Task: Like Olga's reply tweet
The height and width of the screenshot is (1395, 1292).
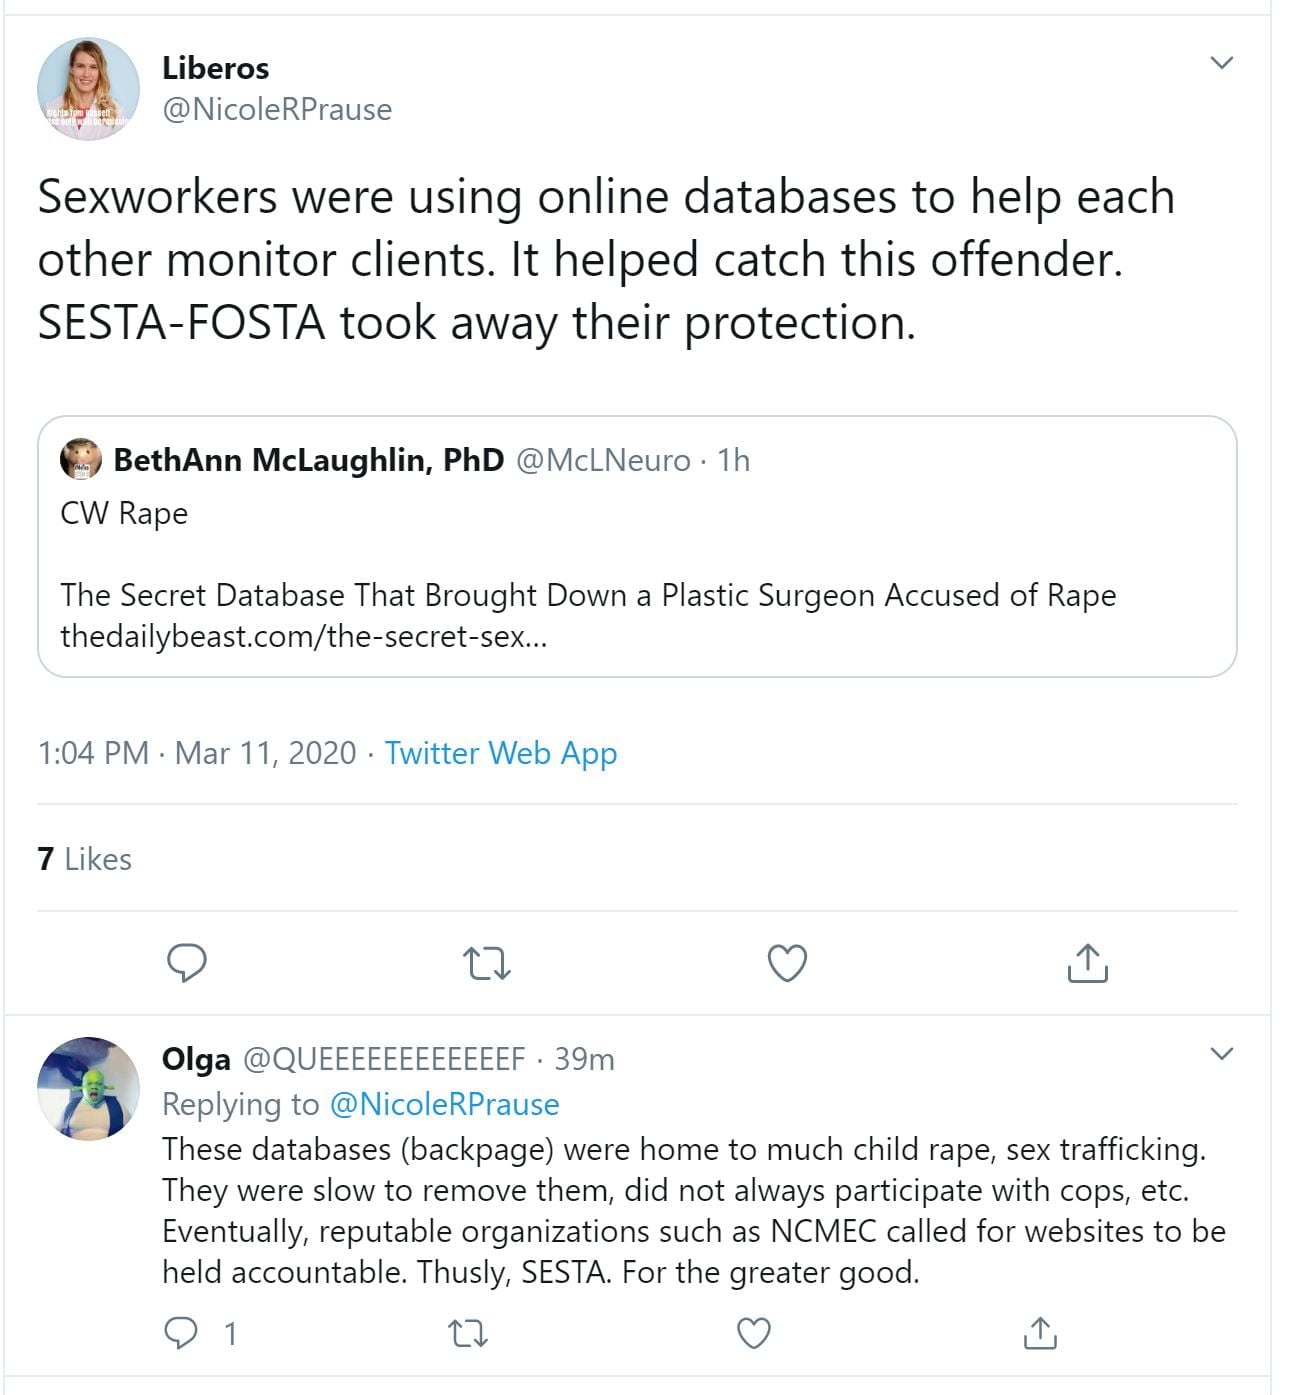Action: [753, 1333]
